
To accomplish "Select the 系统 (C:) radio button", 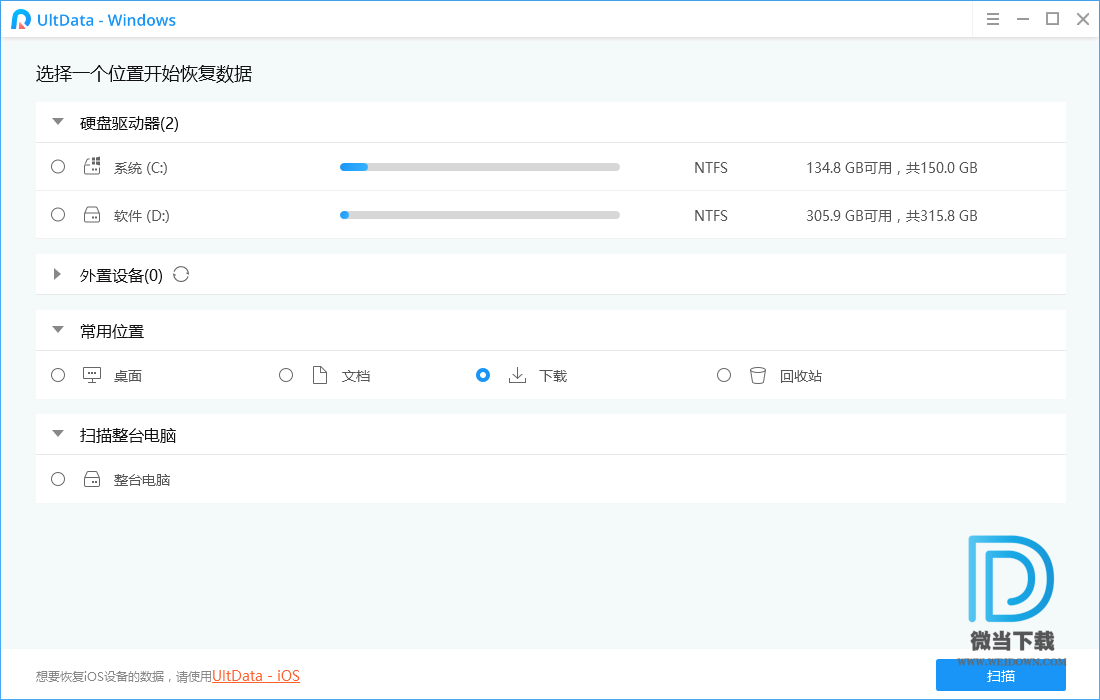I will pyautogui.click(x=58, y=166).
